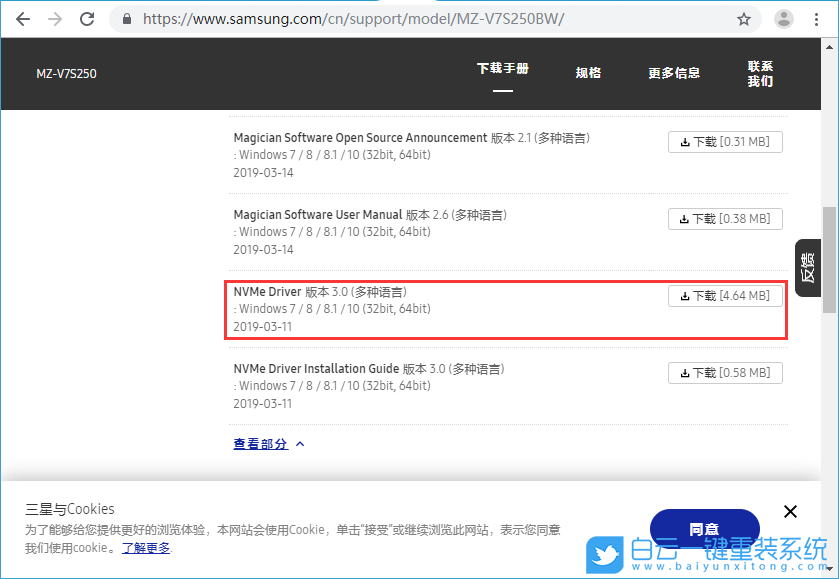Image resolution: width=839 pixels, height=579 pixels.
Task: Click the forward navigation arrow
Action: coord(54,18)
